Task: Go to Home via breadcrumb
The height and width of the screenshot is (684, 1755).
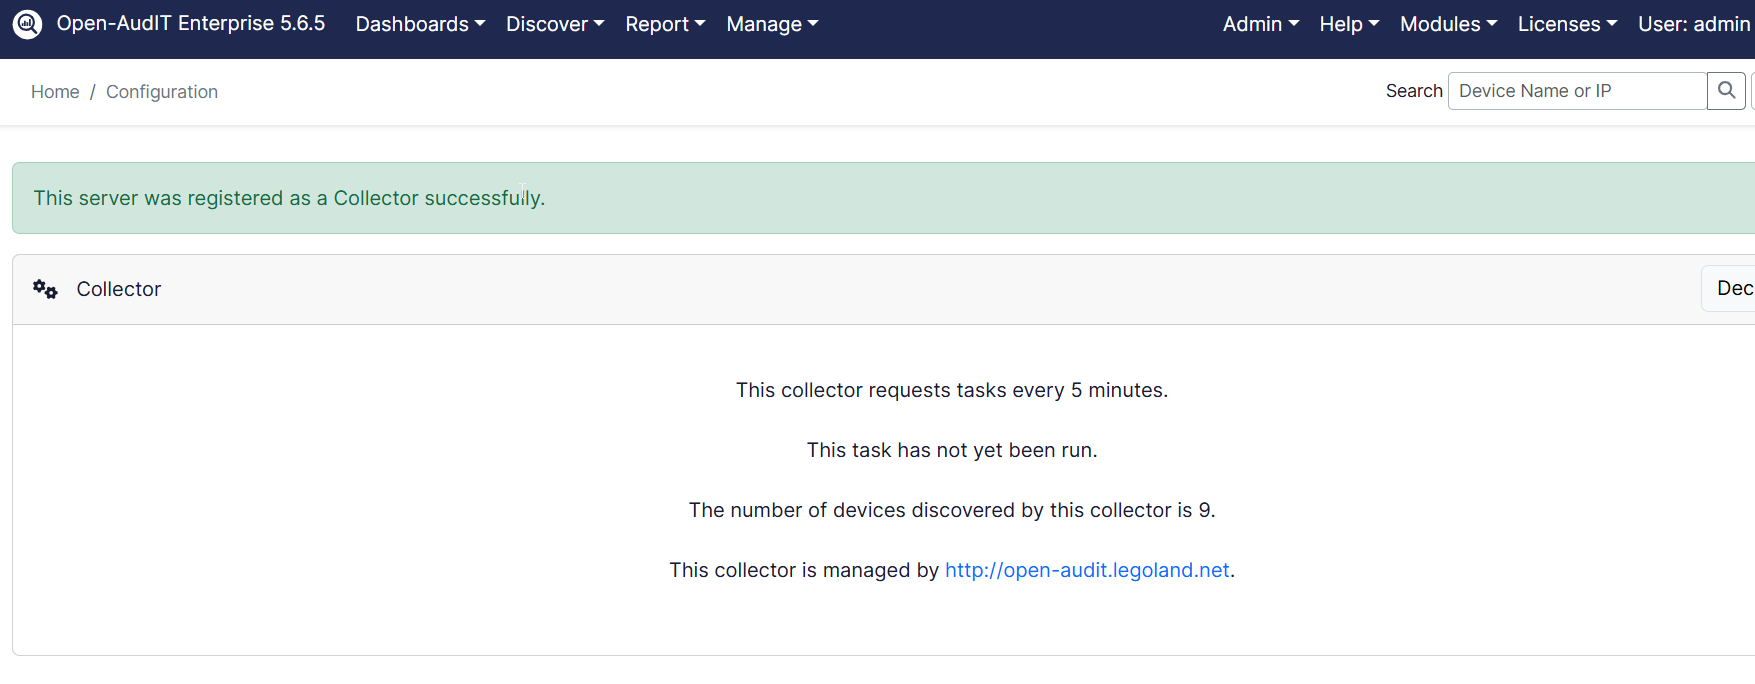Action: pyautogui.click(x=55, y=92)
